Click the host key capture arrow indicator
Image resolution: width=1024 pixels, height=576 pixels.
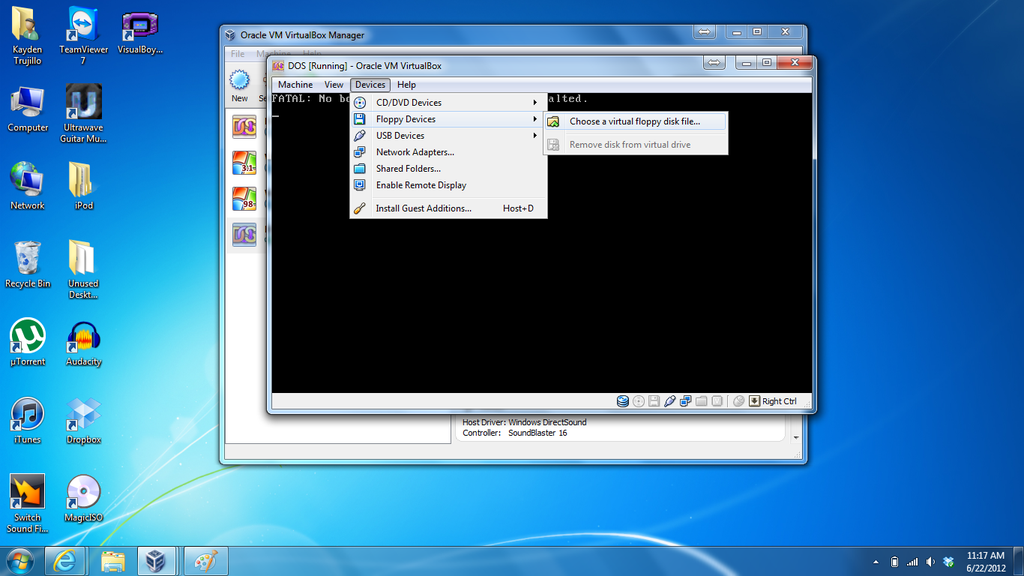(754, 401)
